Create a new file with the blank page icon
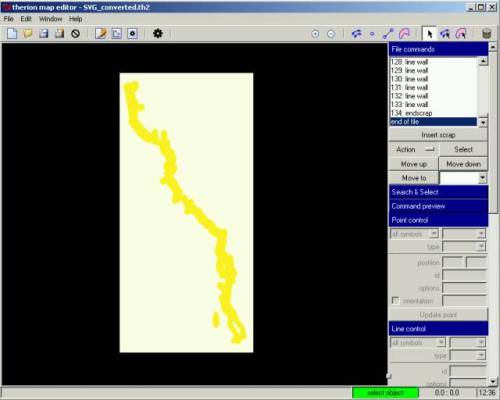This screenshot has height=400, width=500. (12, 33)
